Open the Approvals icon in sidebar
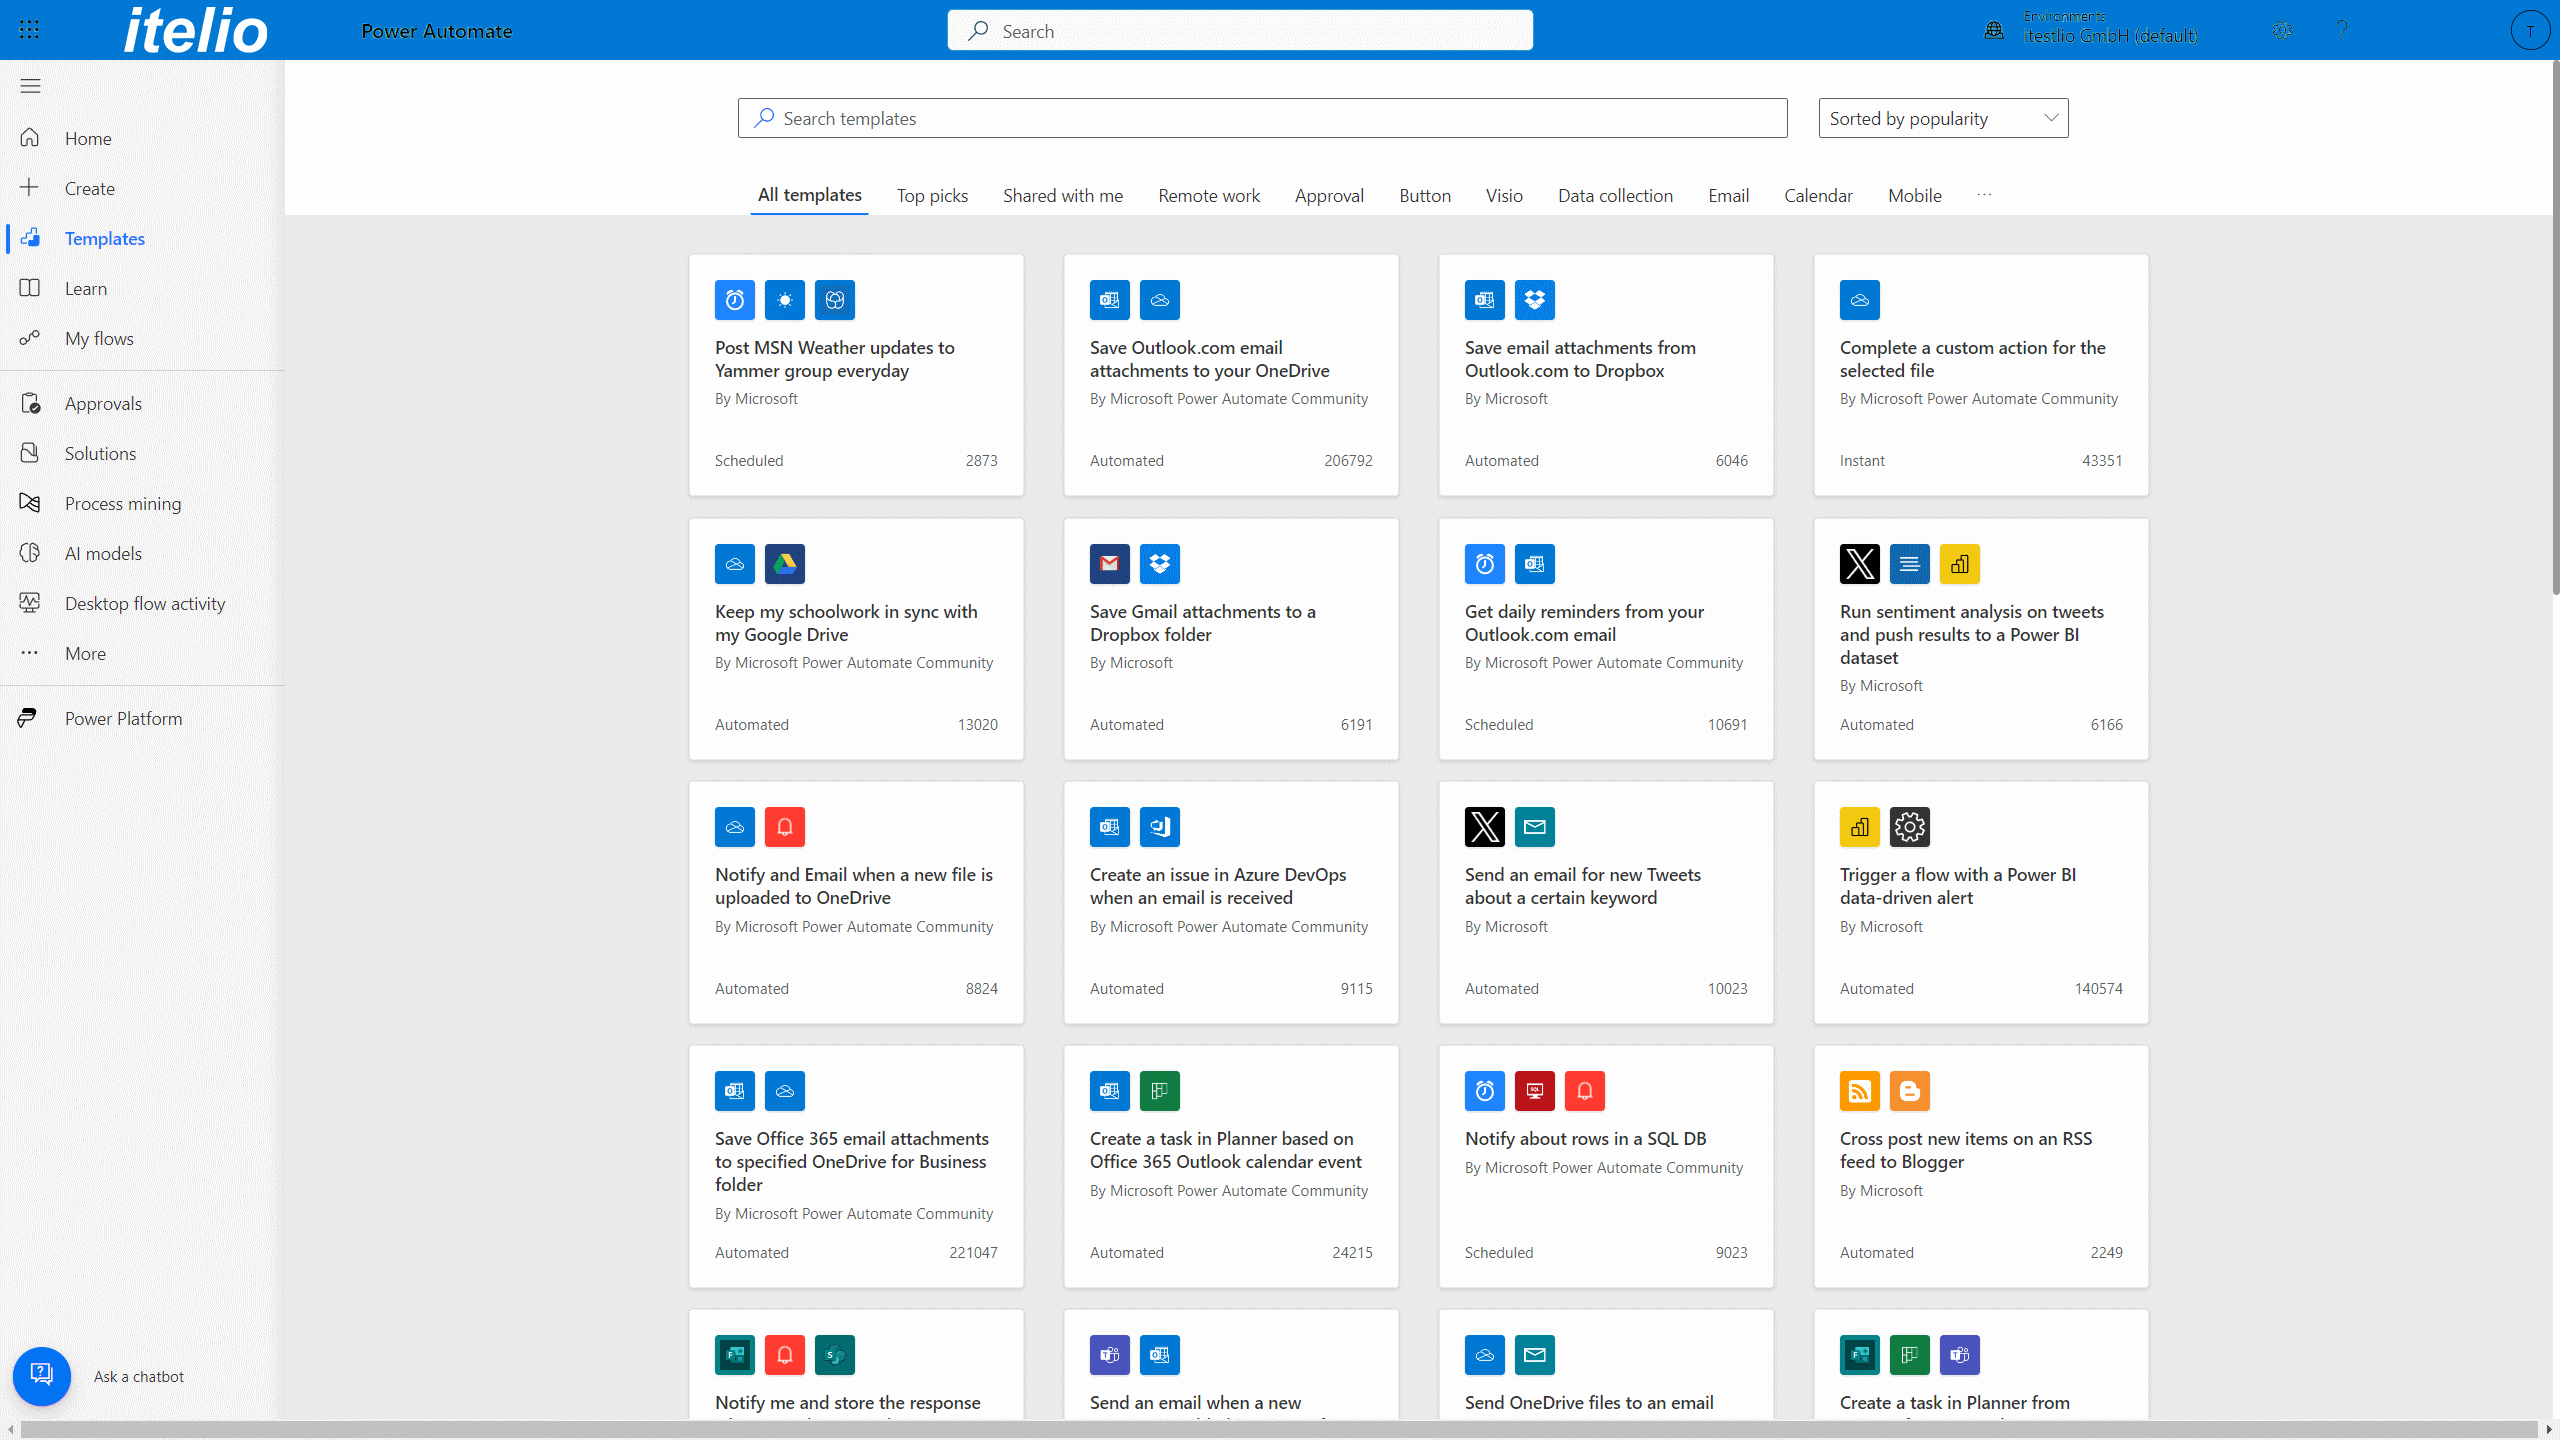 click(30, 403)
